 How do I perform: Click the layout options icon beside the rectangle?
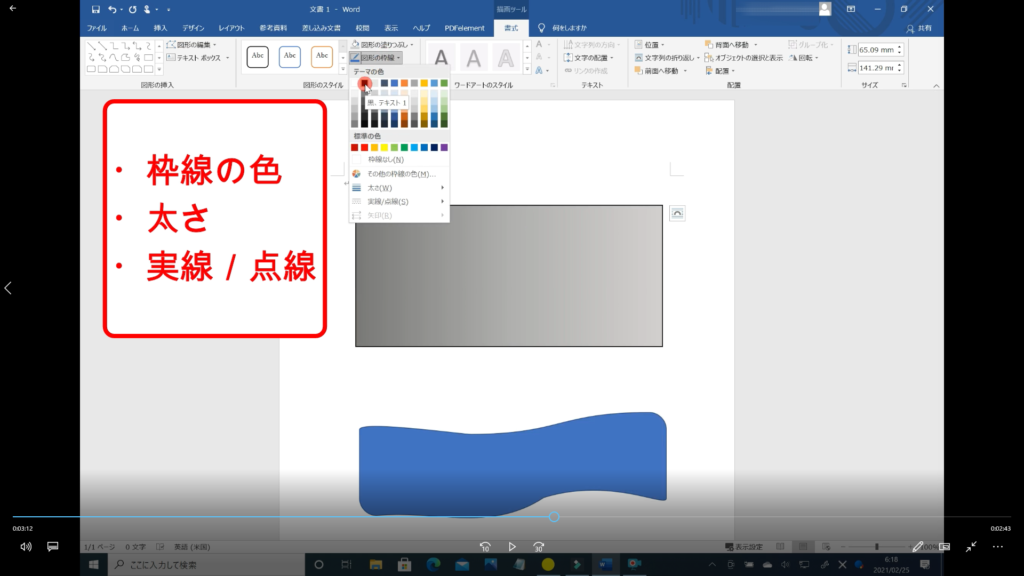[x=677, y=213]
